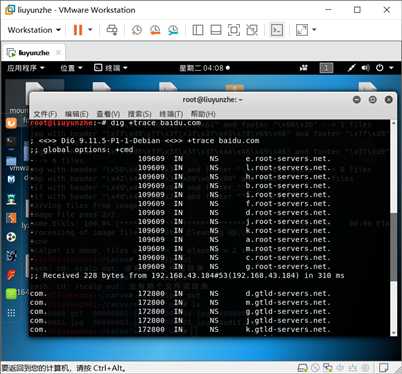
Task: Show or hide the library sidebar
Action: coord(198,30)
